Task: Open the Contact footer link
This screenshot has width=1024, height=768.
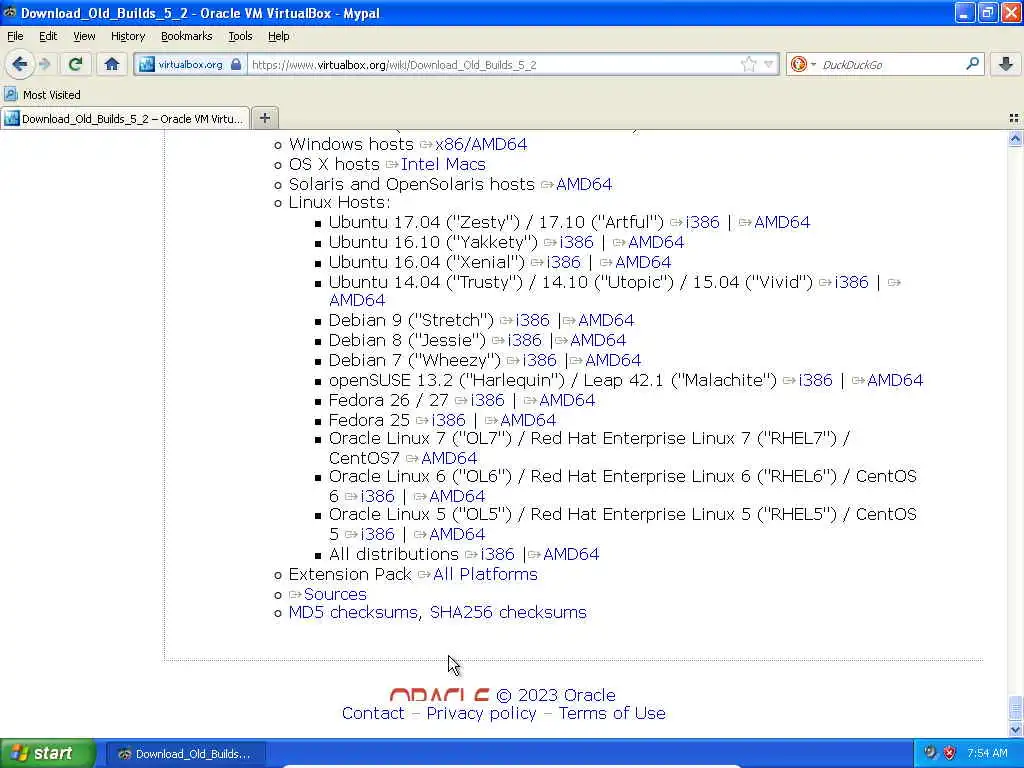Action: 373,713
